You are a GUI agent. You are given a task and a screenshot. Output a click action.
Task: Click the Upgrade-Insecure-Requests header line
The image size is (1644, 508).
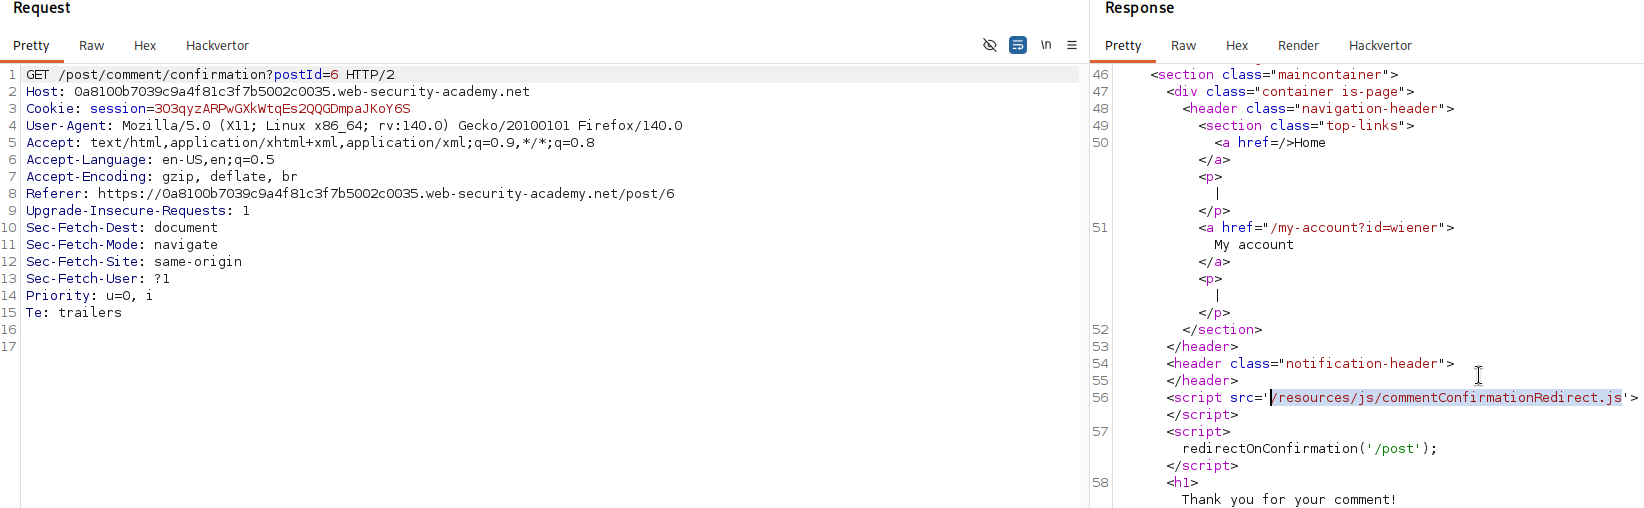click(x=138, y=211)
